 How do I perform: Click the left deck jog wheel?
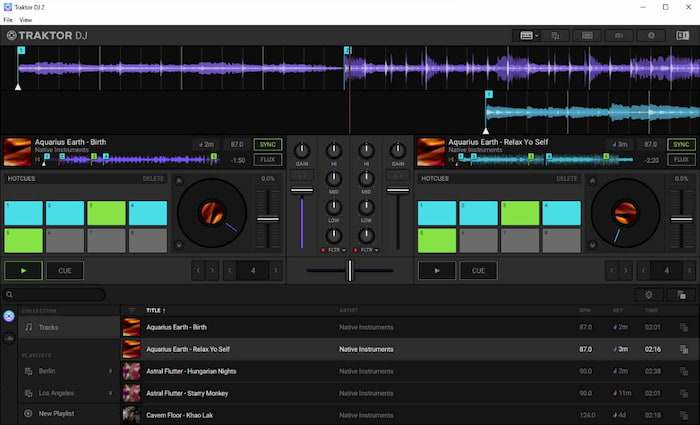212,213
